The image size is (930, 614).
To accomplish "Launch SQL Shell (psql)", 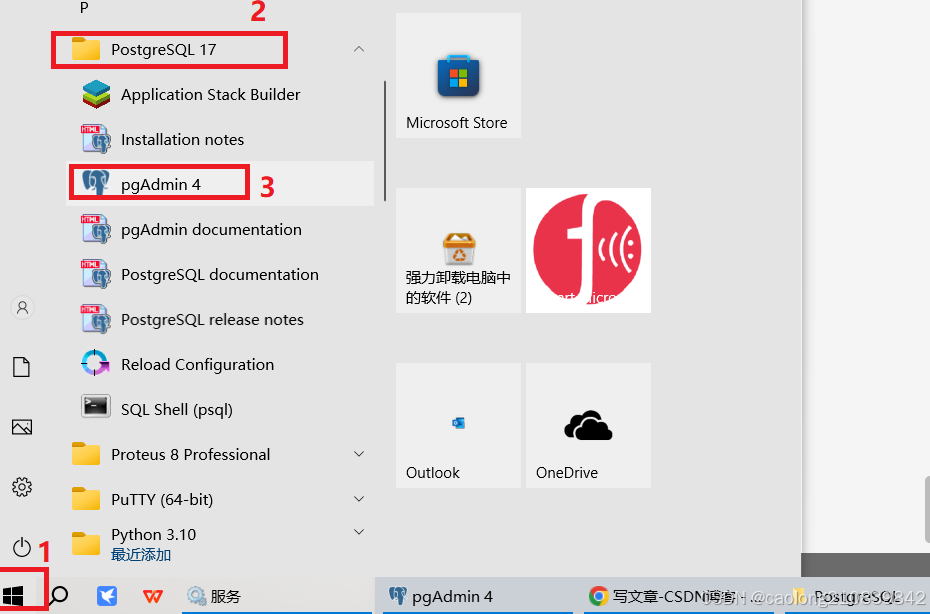I will coord(219,409).
